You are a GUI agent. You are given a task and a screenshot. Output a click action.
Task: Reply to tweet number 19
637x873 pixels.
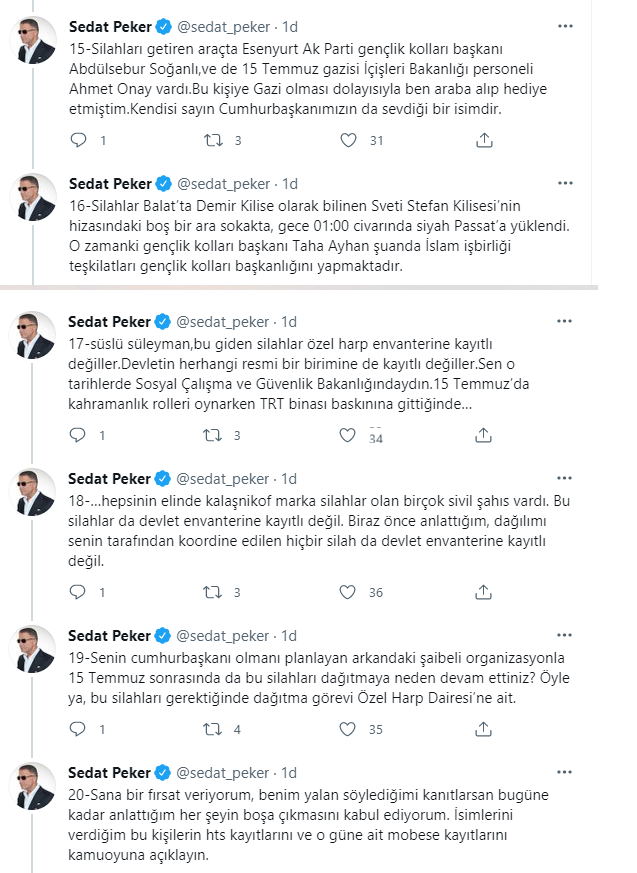pyautogui.click(x=77, y=729)
